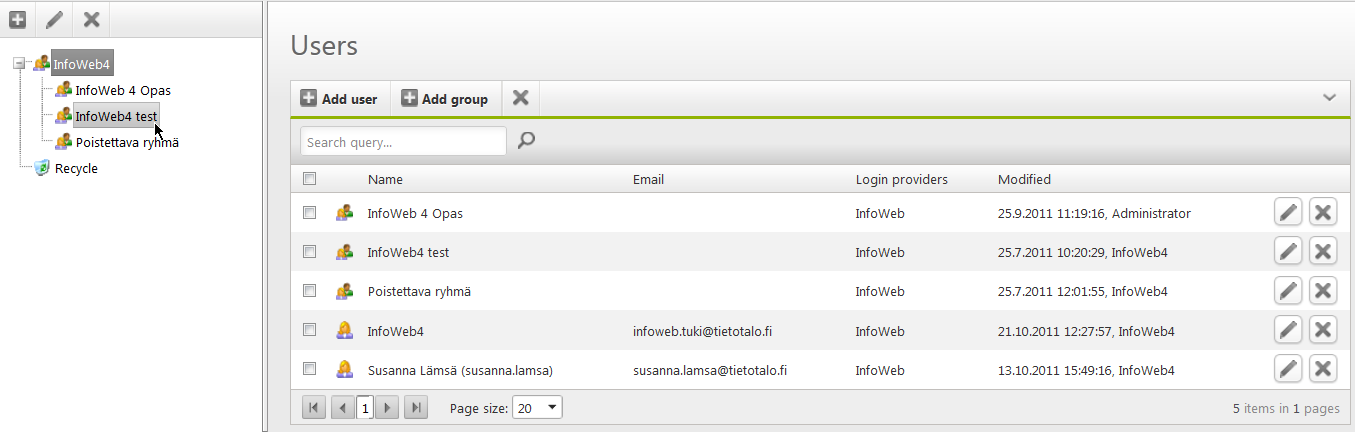Click the Recycle bin icon in the tree
The width and height of the screenshot is (1355, 432).
(41, 168)
